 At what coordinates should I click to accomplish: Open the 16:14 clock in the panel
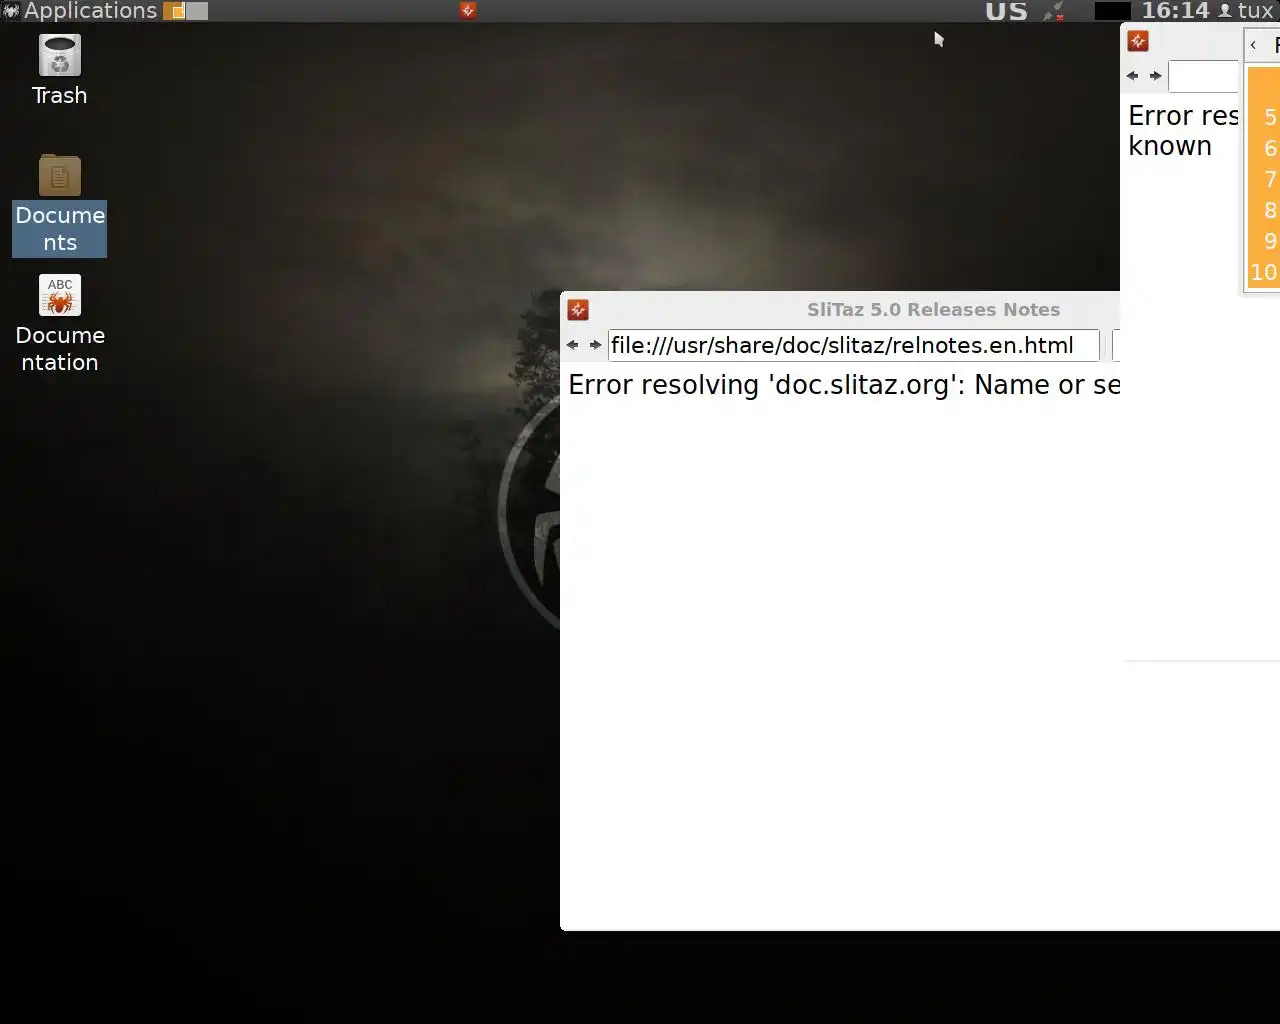click(1175, 11)
